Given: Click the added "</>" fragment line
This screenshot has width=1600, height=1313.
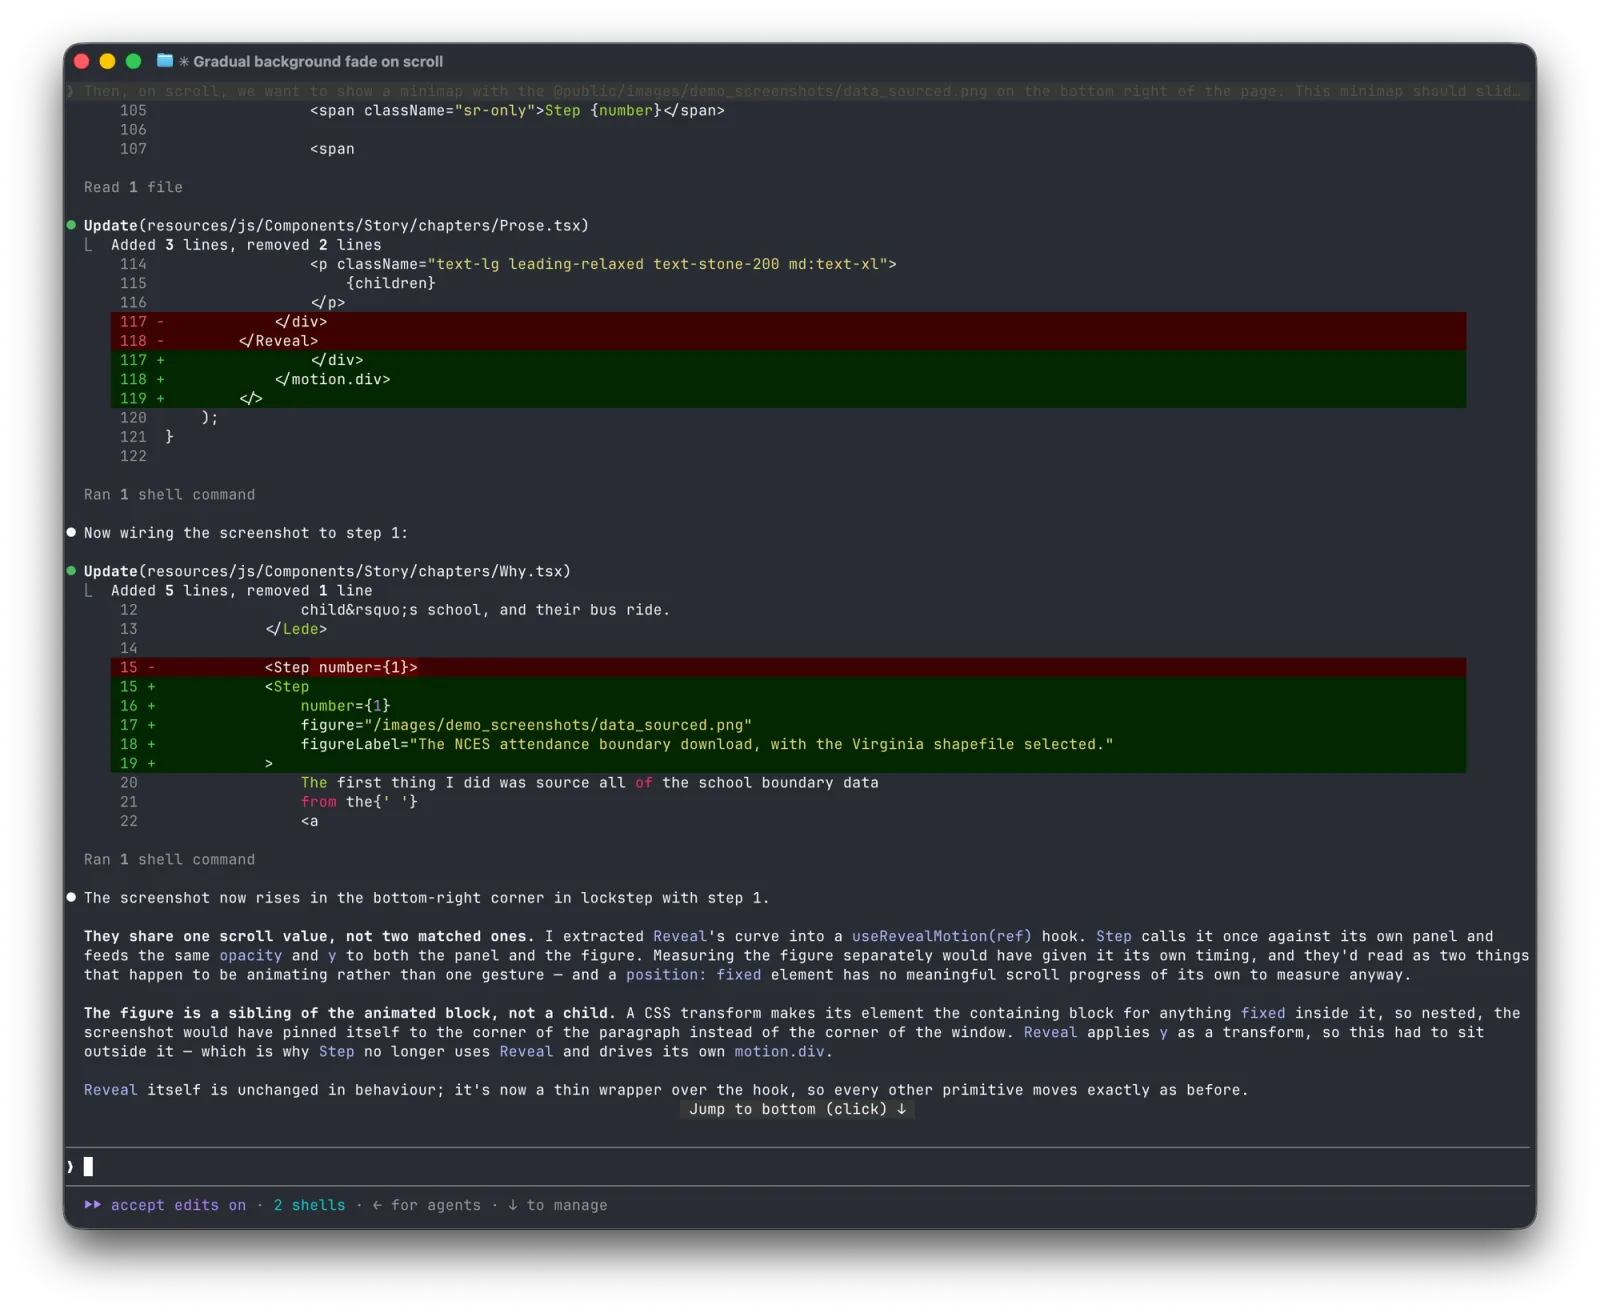Looking at the screenshot, I should (x=788, y=398).
